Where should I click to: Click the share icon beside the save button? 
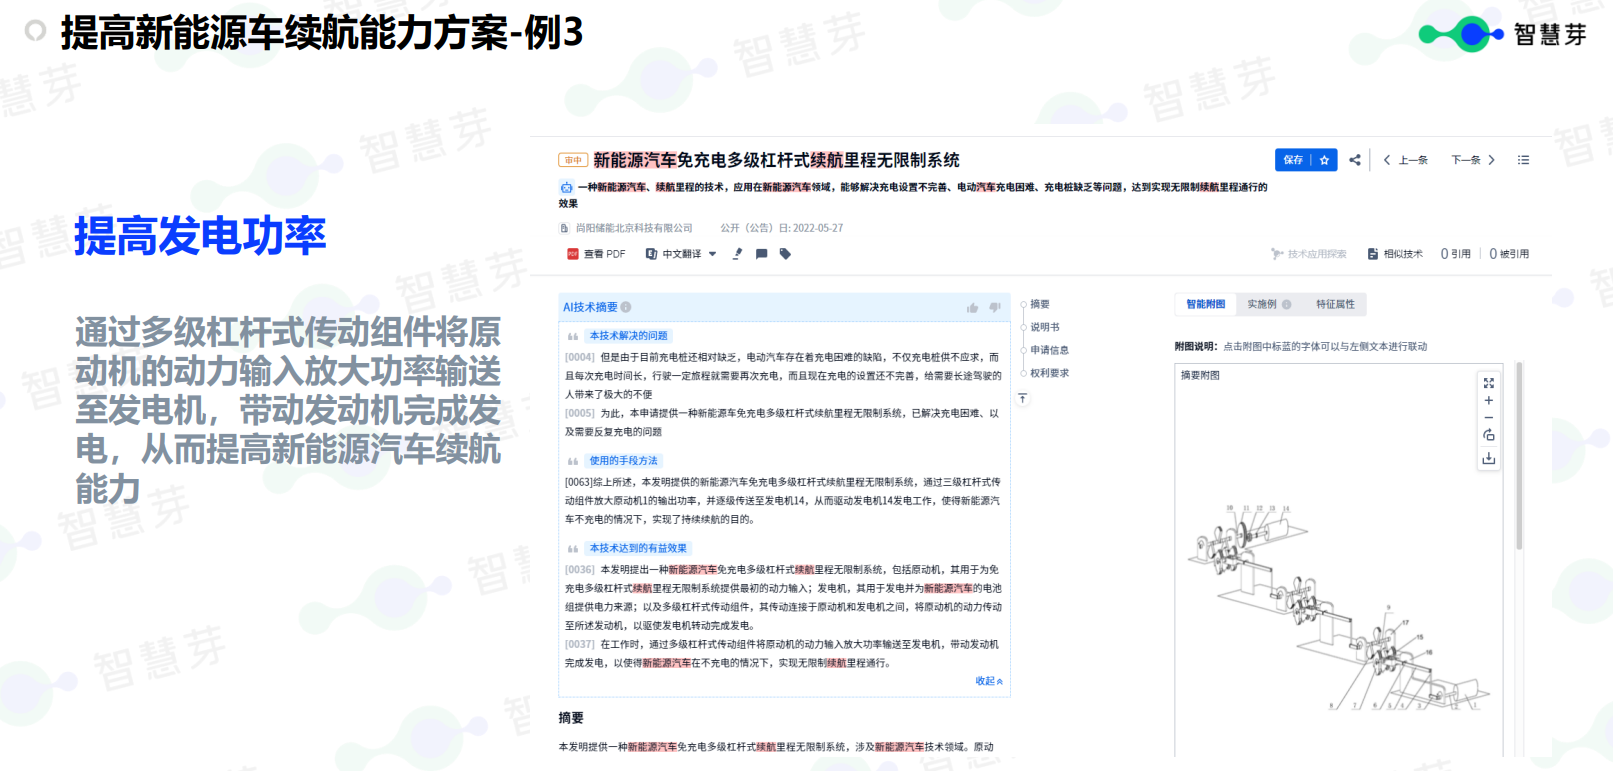pyautogui.click(x=1355, y=160)
